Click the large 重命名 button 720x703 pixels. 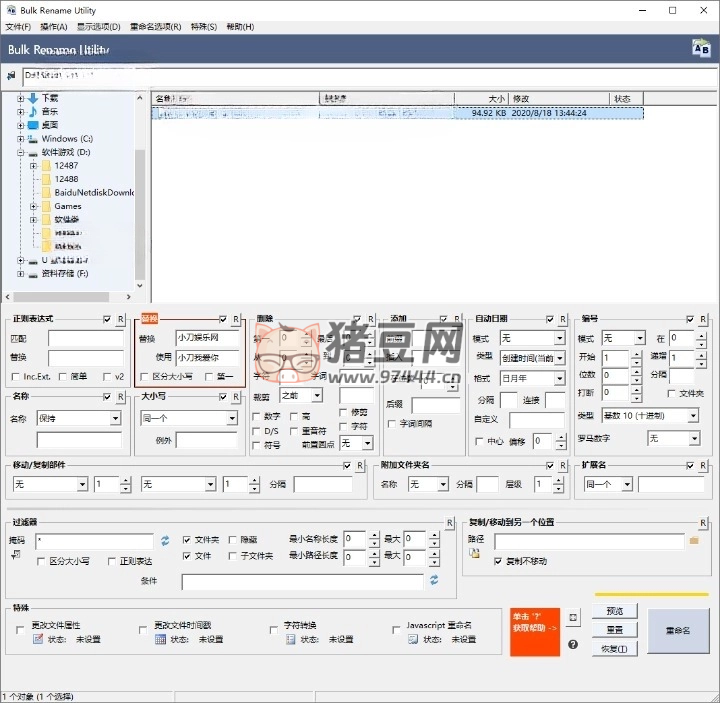(678, 631)
